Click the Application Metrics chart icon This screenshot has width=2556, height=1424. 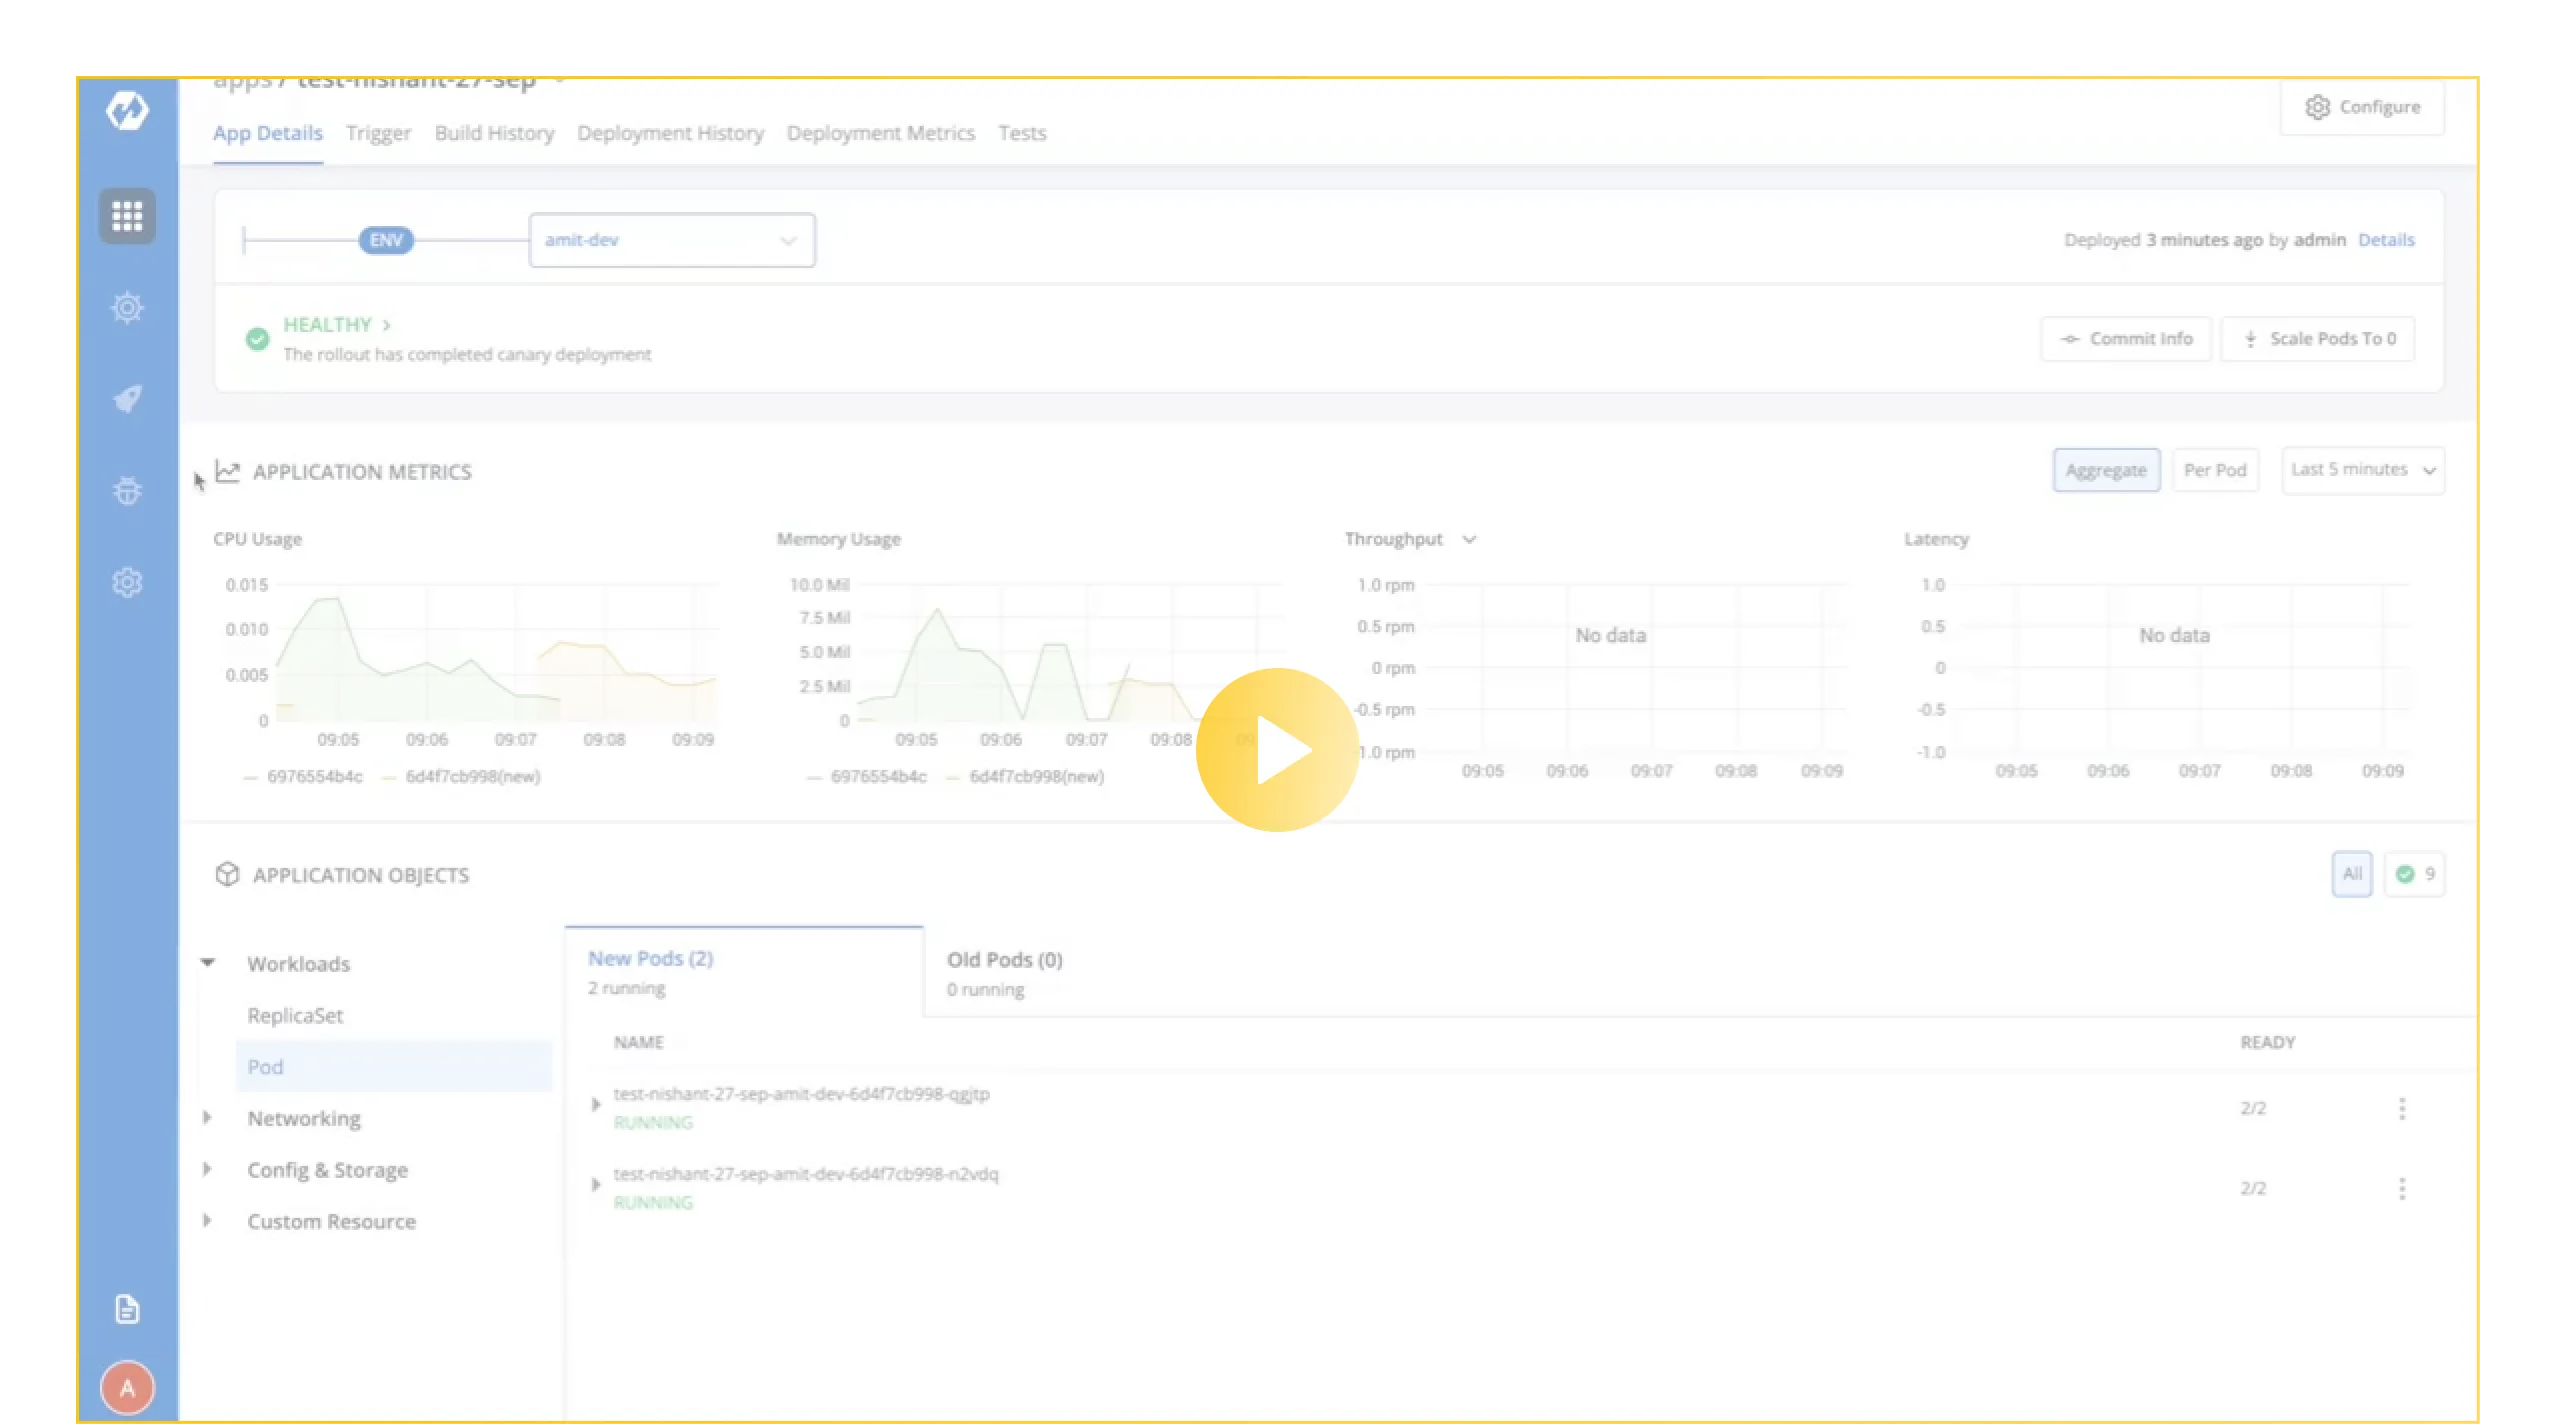coord(227,470)
